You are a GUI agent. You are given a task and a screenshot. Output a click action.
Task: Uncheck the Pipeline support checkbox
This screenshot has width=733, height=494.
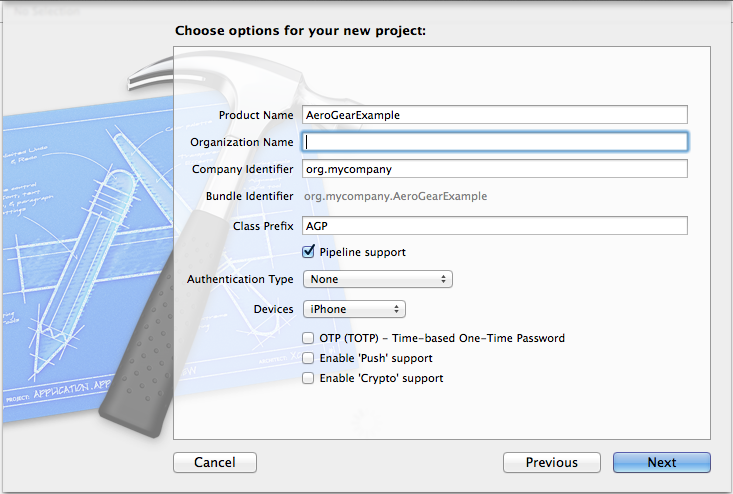(308, 251)
